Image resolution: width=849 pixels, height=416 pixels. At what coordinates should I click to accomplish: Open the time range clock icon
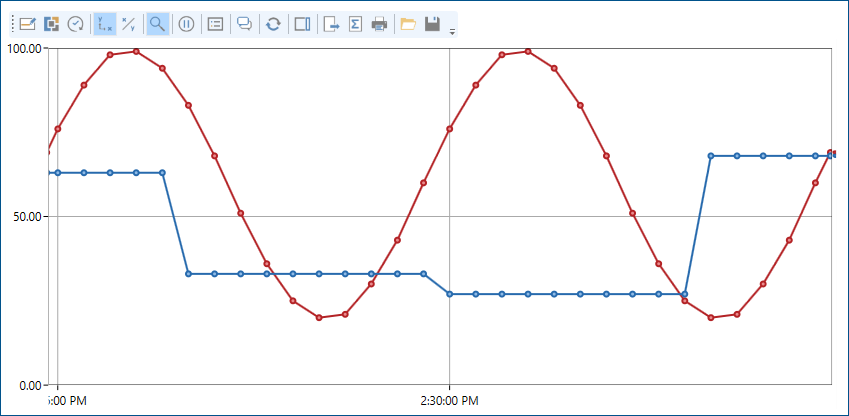(75, 24)
